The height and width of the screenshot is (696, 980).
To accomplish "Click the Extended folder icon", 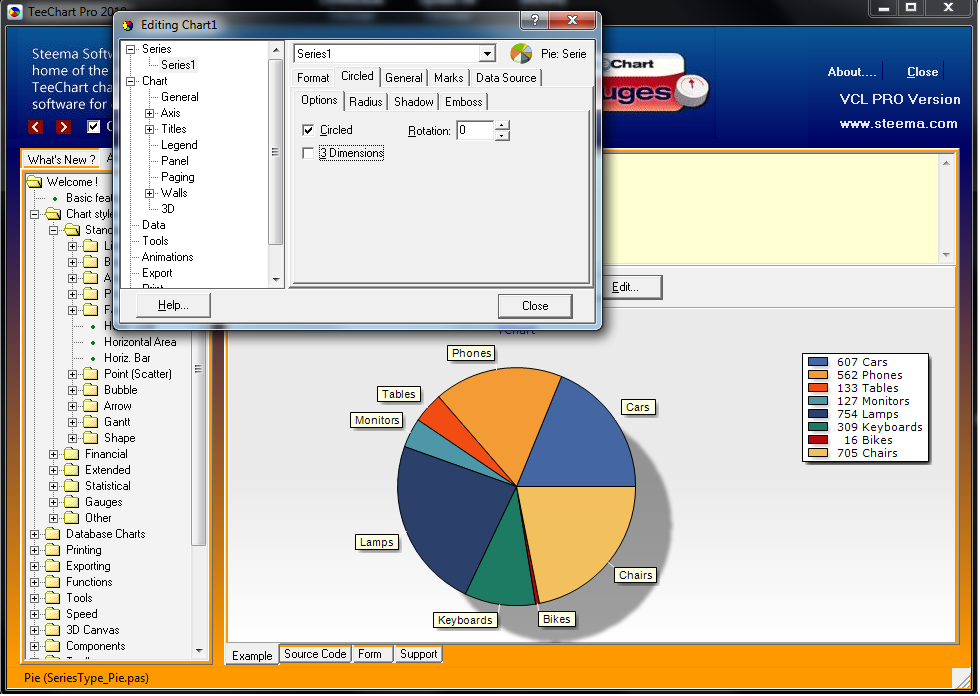I will tap(72, 470).
